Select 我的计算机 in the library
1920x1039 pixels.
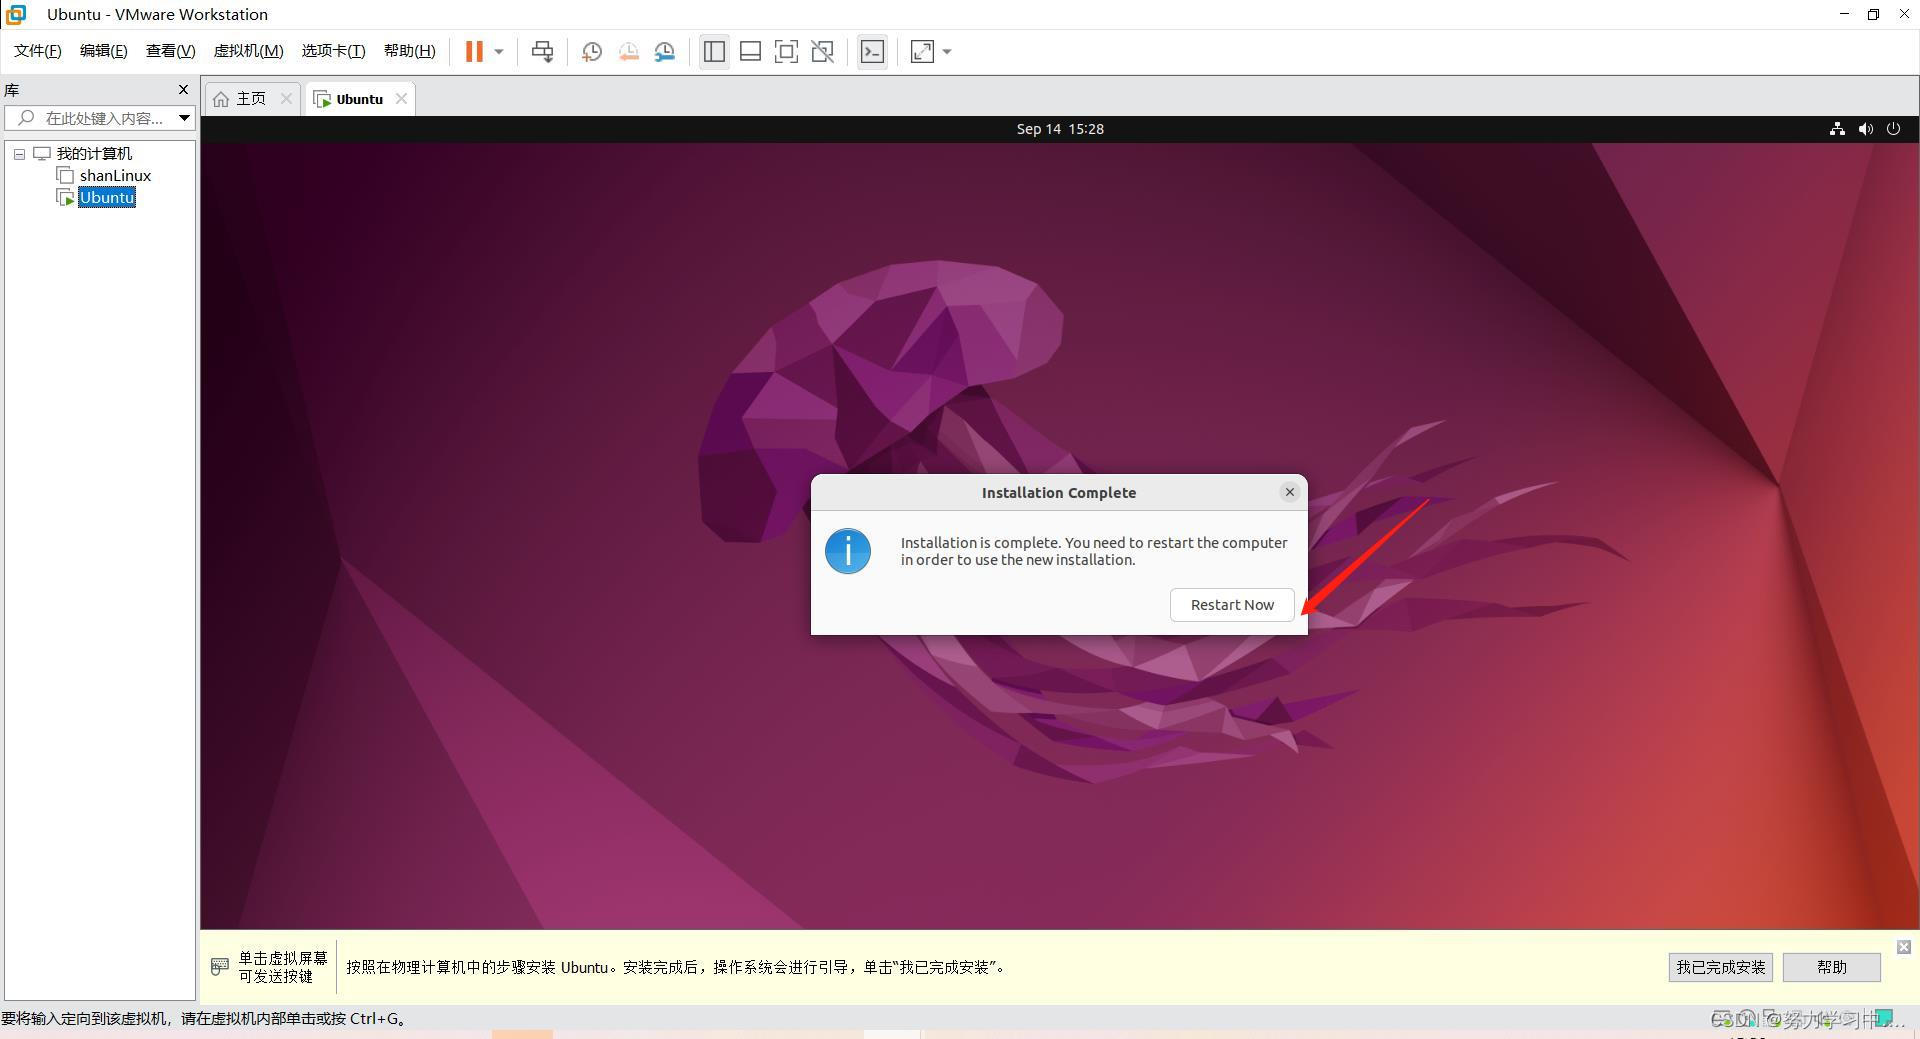pyautogui.click(x=94, y=153)
